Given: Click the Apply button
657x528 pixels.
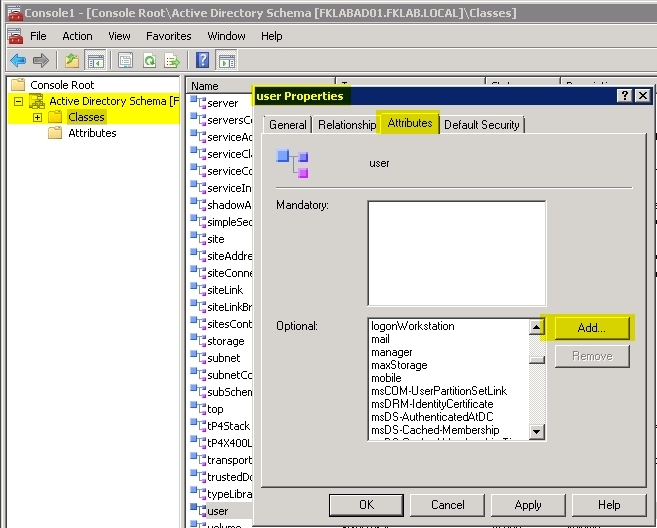Looking at the screenshot, I should (528, 505).
